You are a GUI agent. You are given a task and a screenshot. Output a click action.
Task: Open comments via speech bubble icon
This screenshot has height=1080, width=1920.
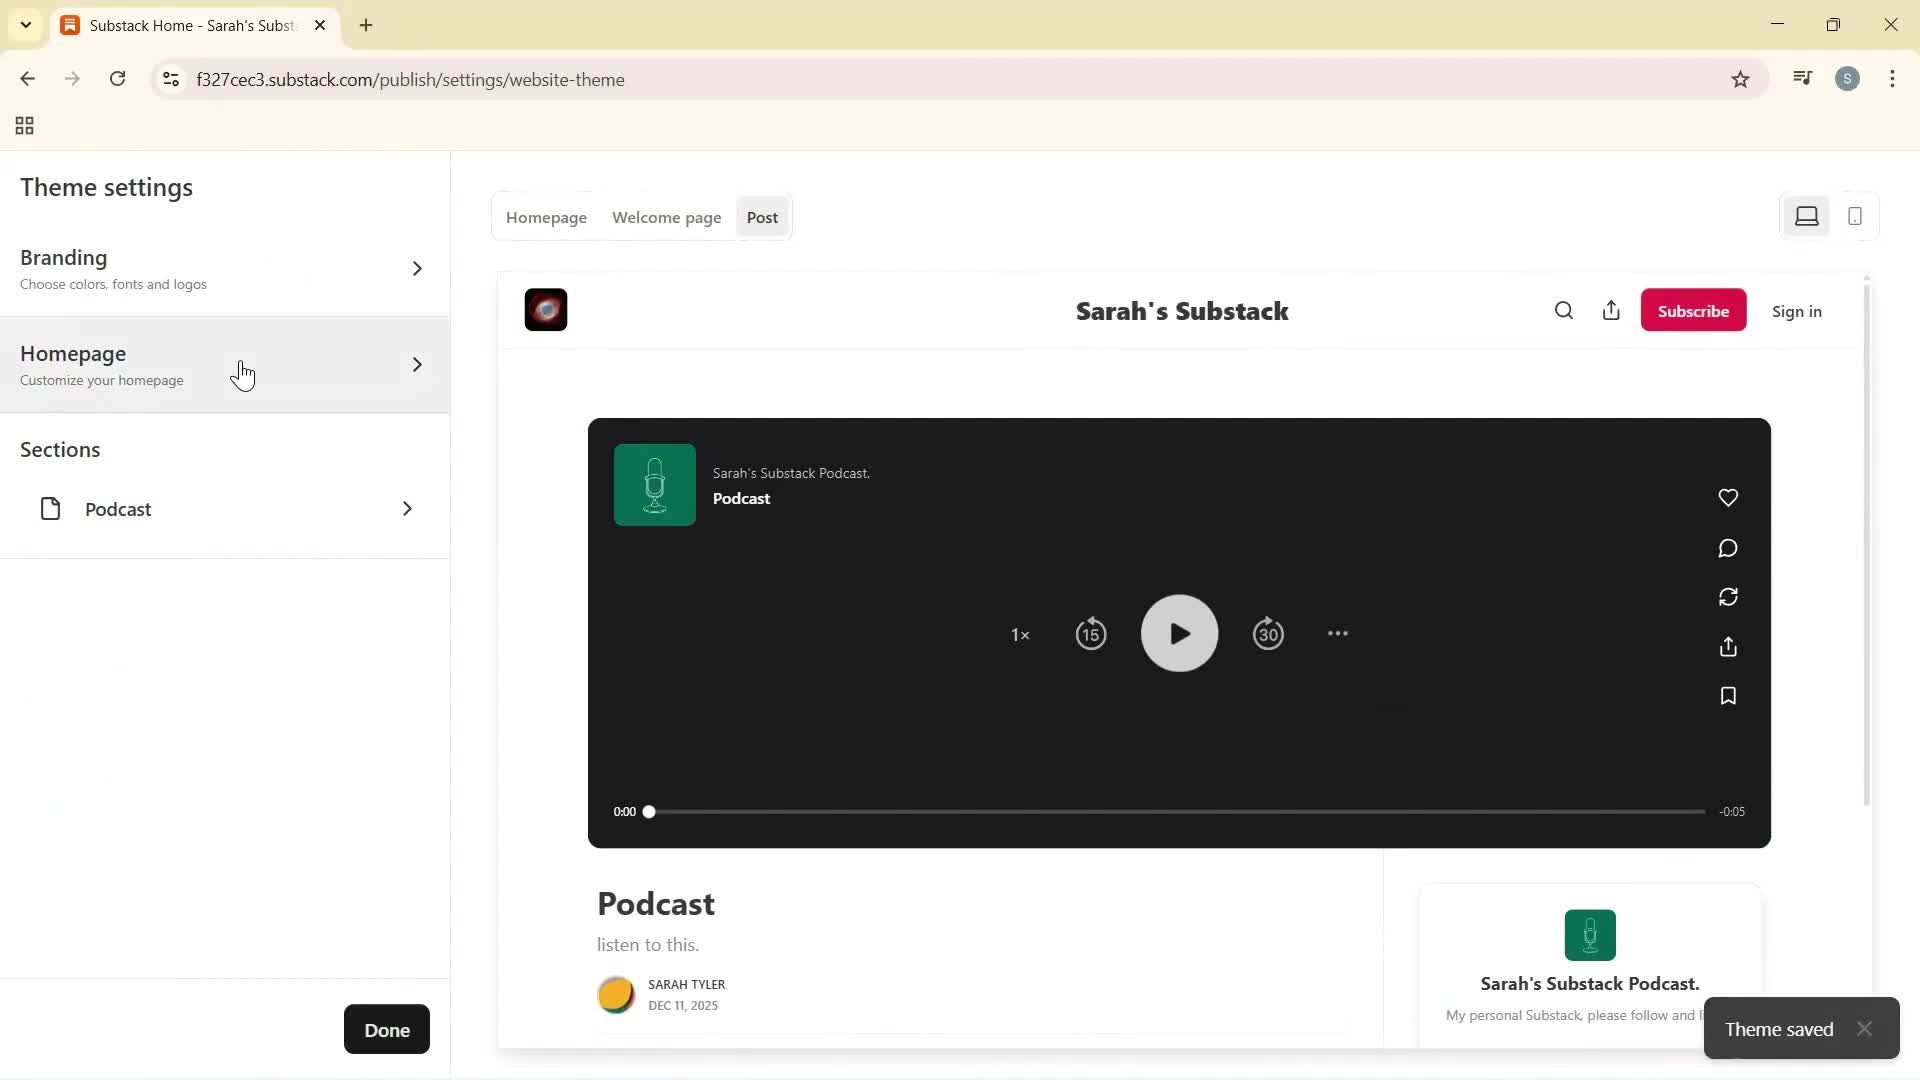coord(1728,548)
